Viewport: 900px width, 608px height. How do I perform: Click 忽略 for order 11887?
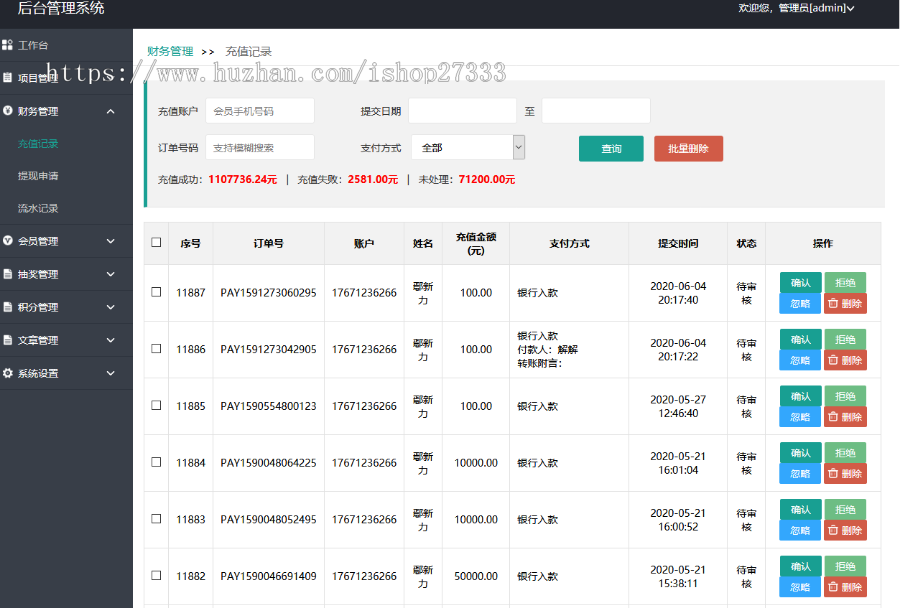800,303
